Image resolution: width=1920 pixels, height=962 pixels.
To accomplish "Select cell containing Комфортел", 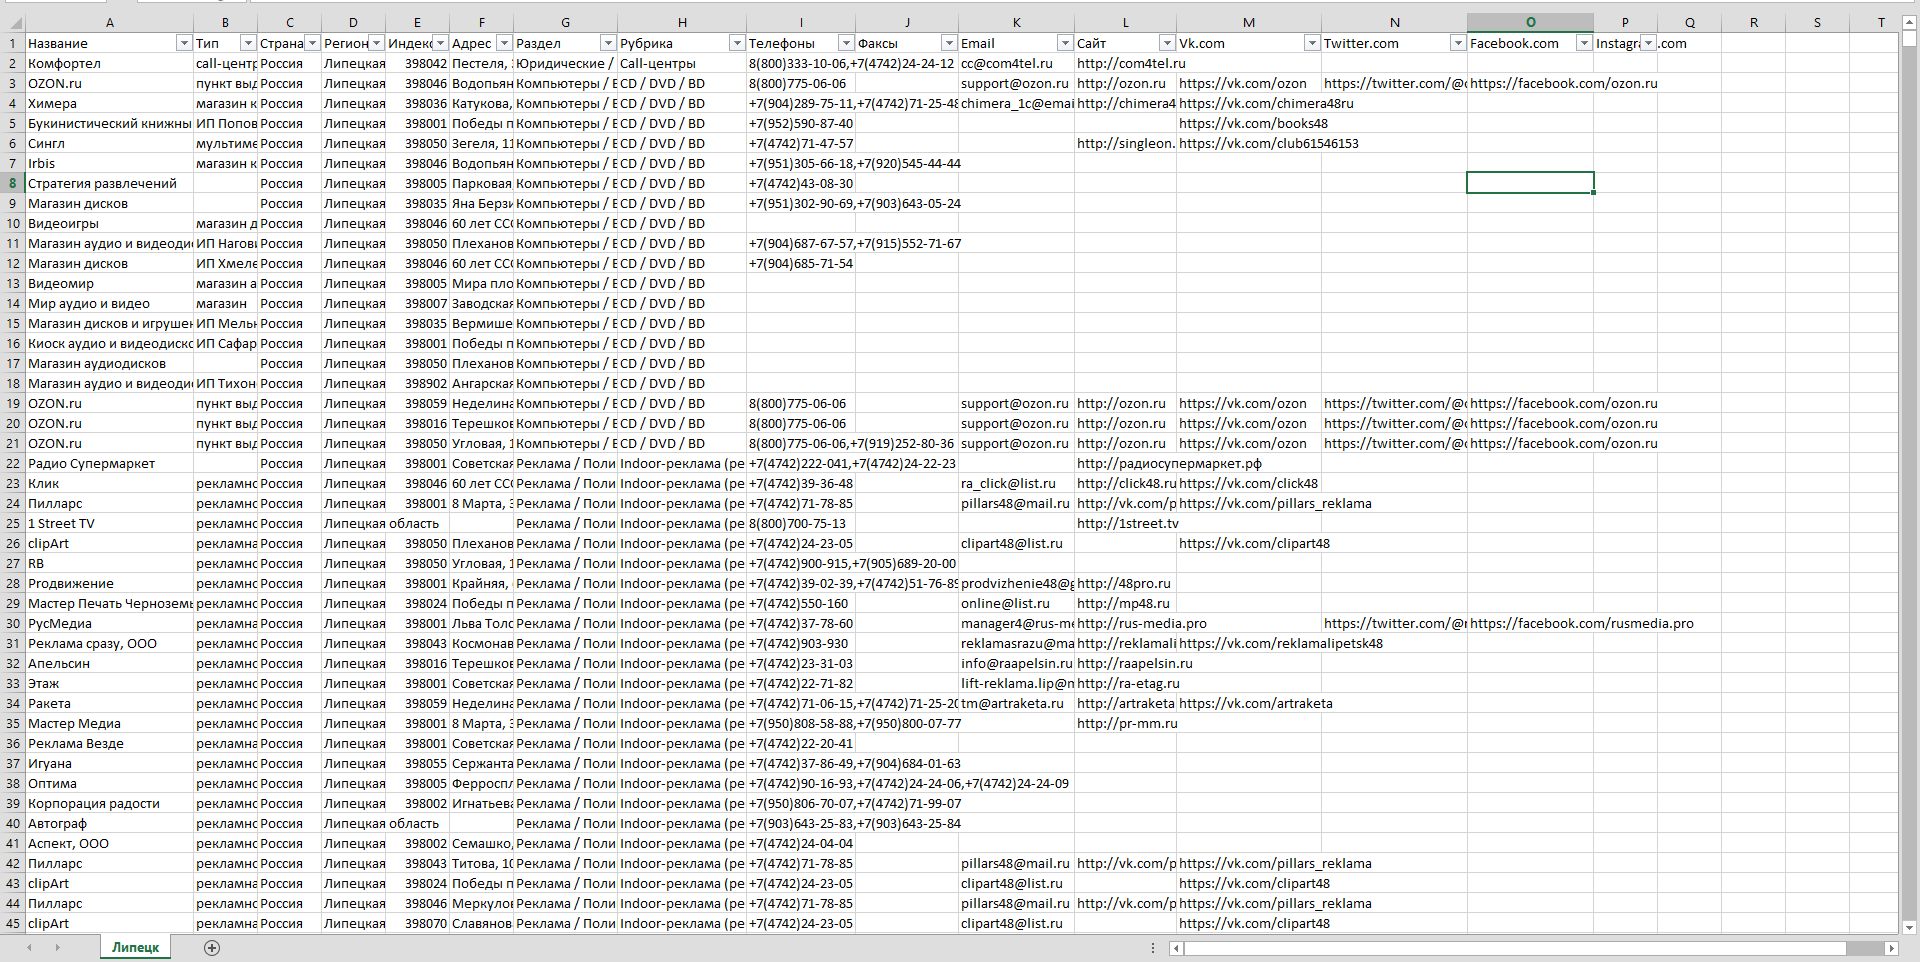I will 109,63.
